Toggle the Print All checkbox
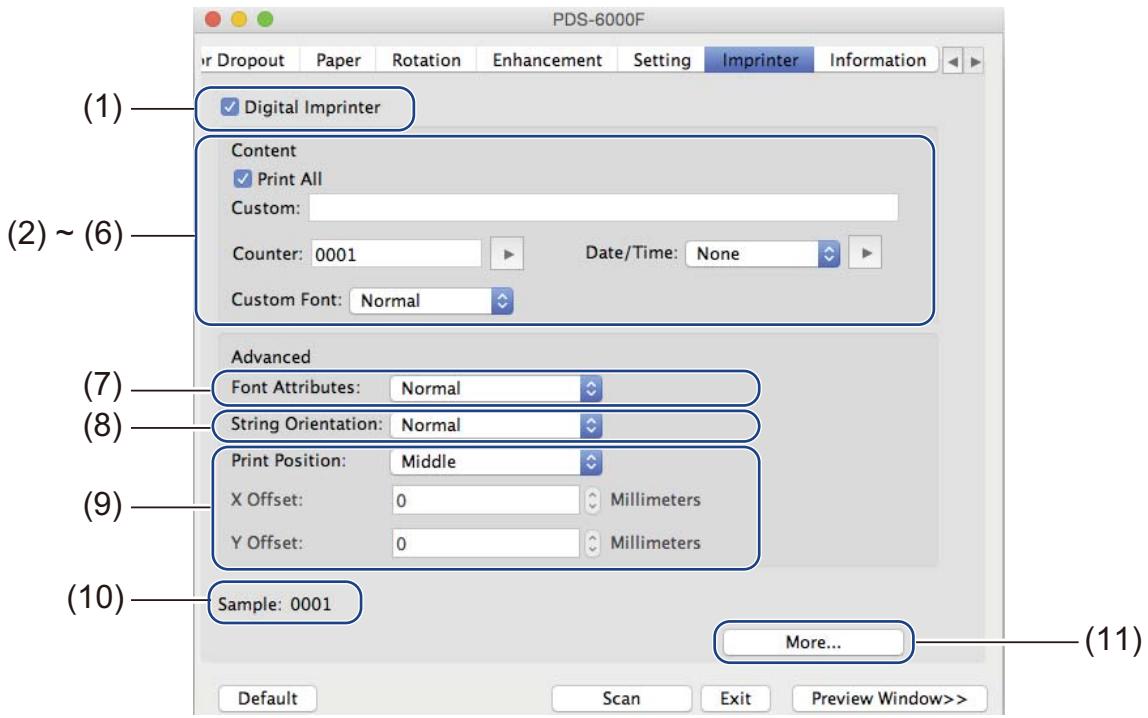1148x718 pixels. [x=242, y=179]
